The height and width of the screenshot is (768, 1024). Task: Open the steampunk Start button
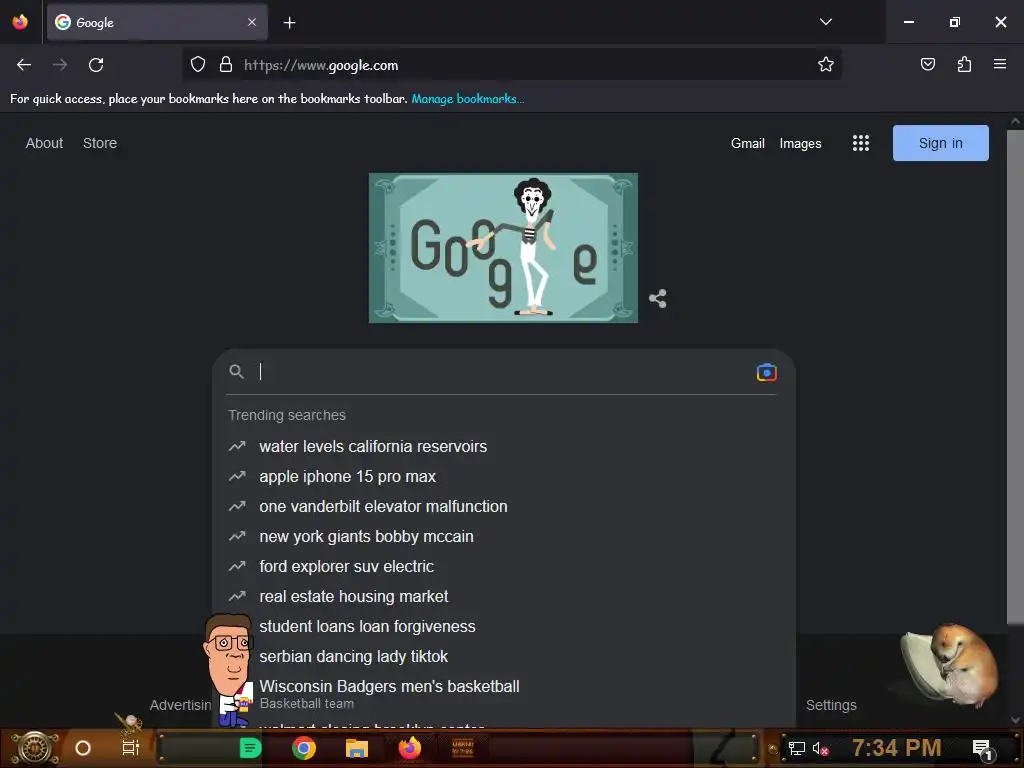pyautogui.click(x=35, y=748)
